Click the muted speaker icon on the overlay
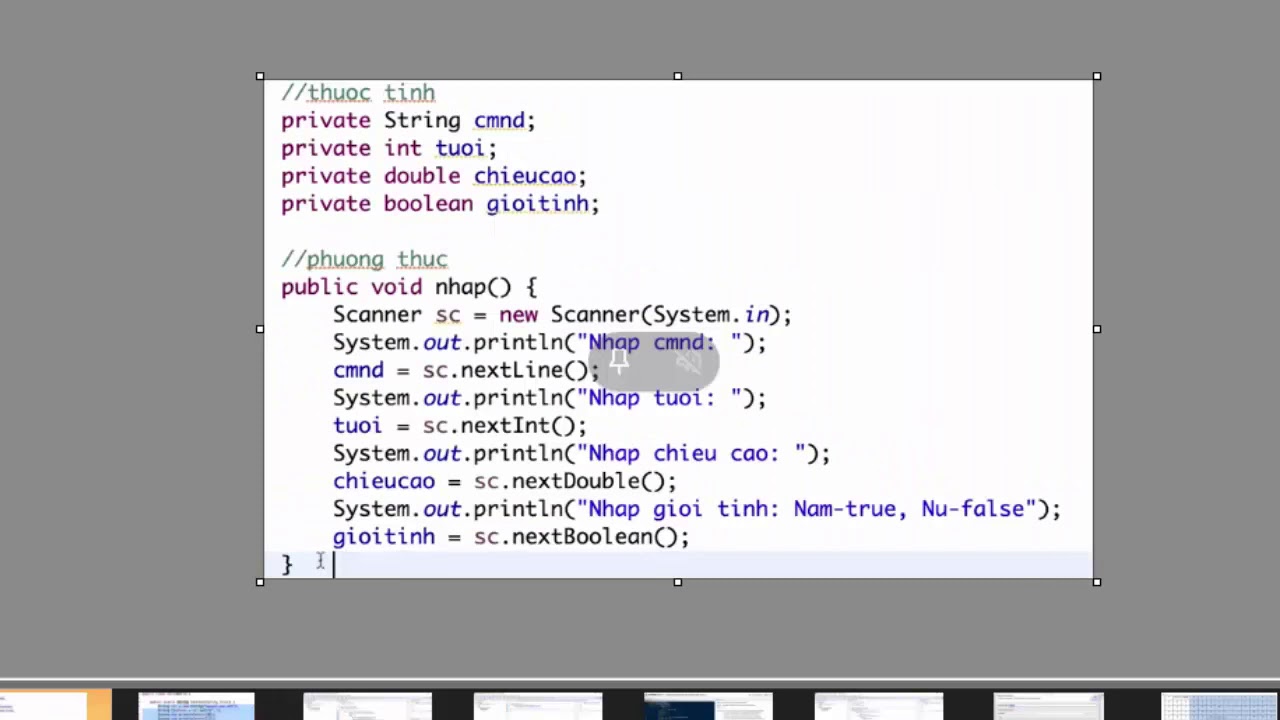Image resolution: width=1280 pixels, height=720 pixels. click(688, 361)
